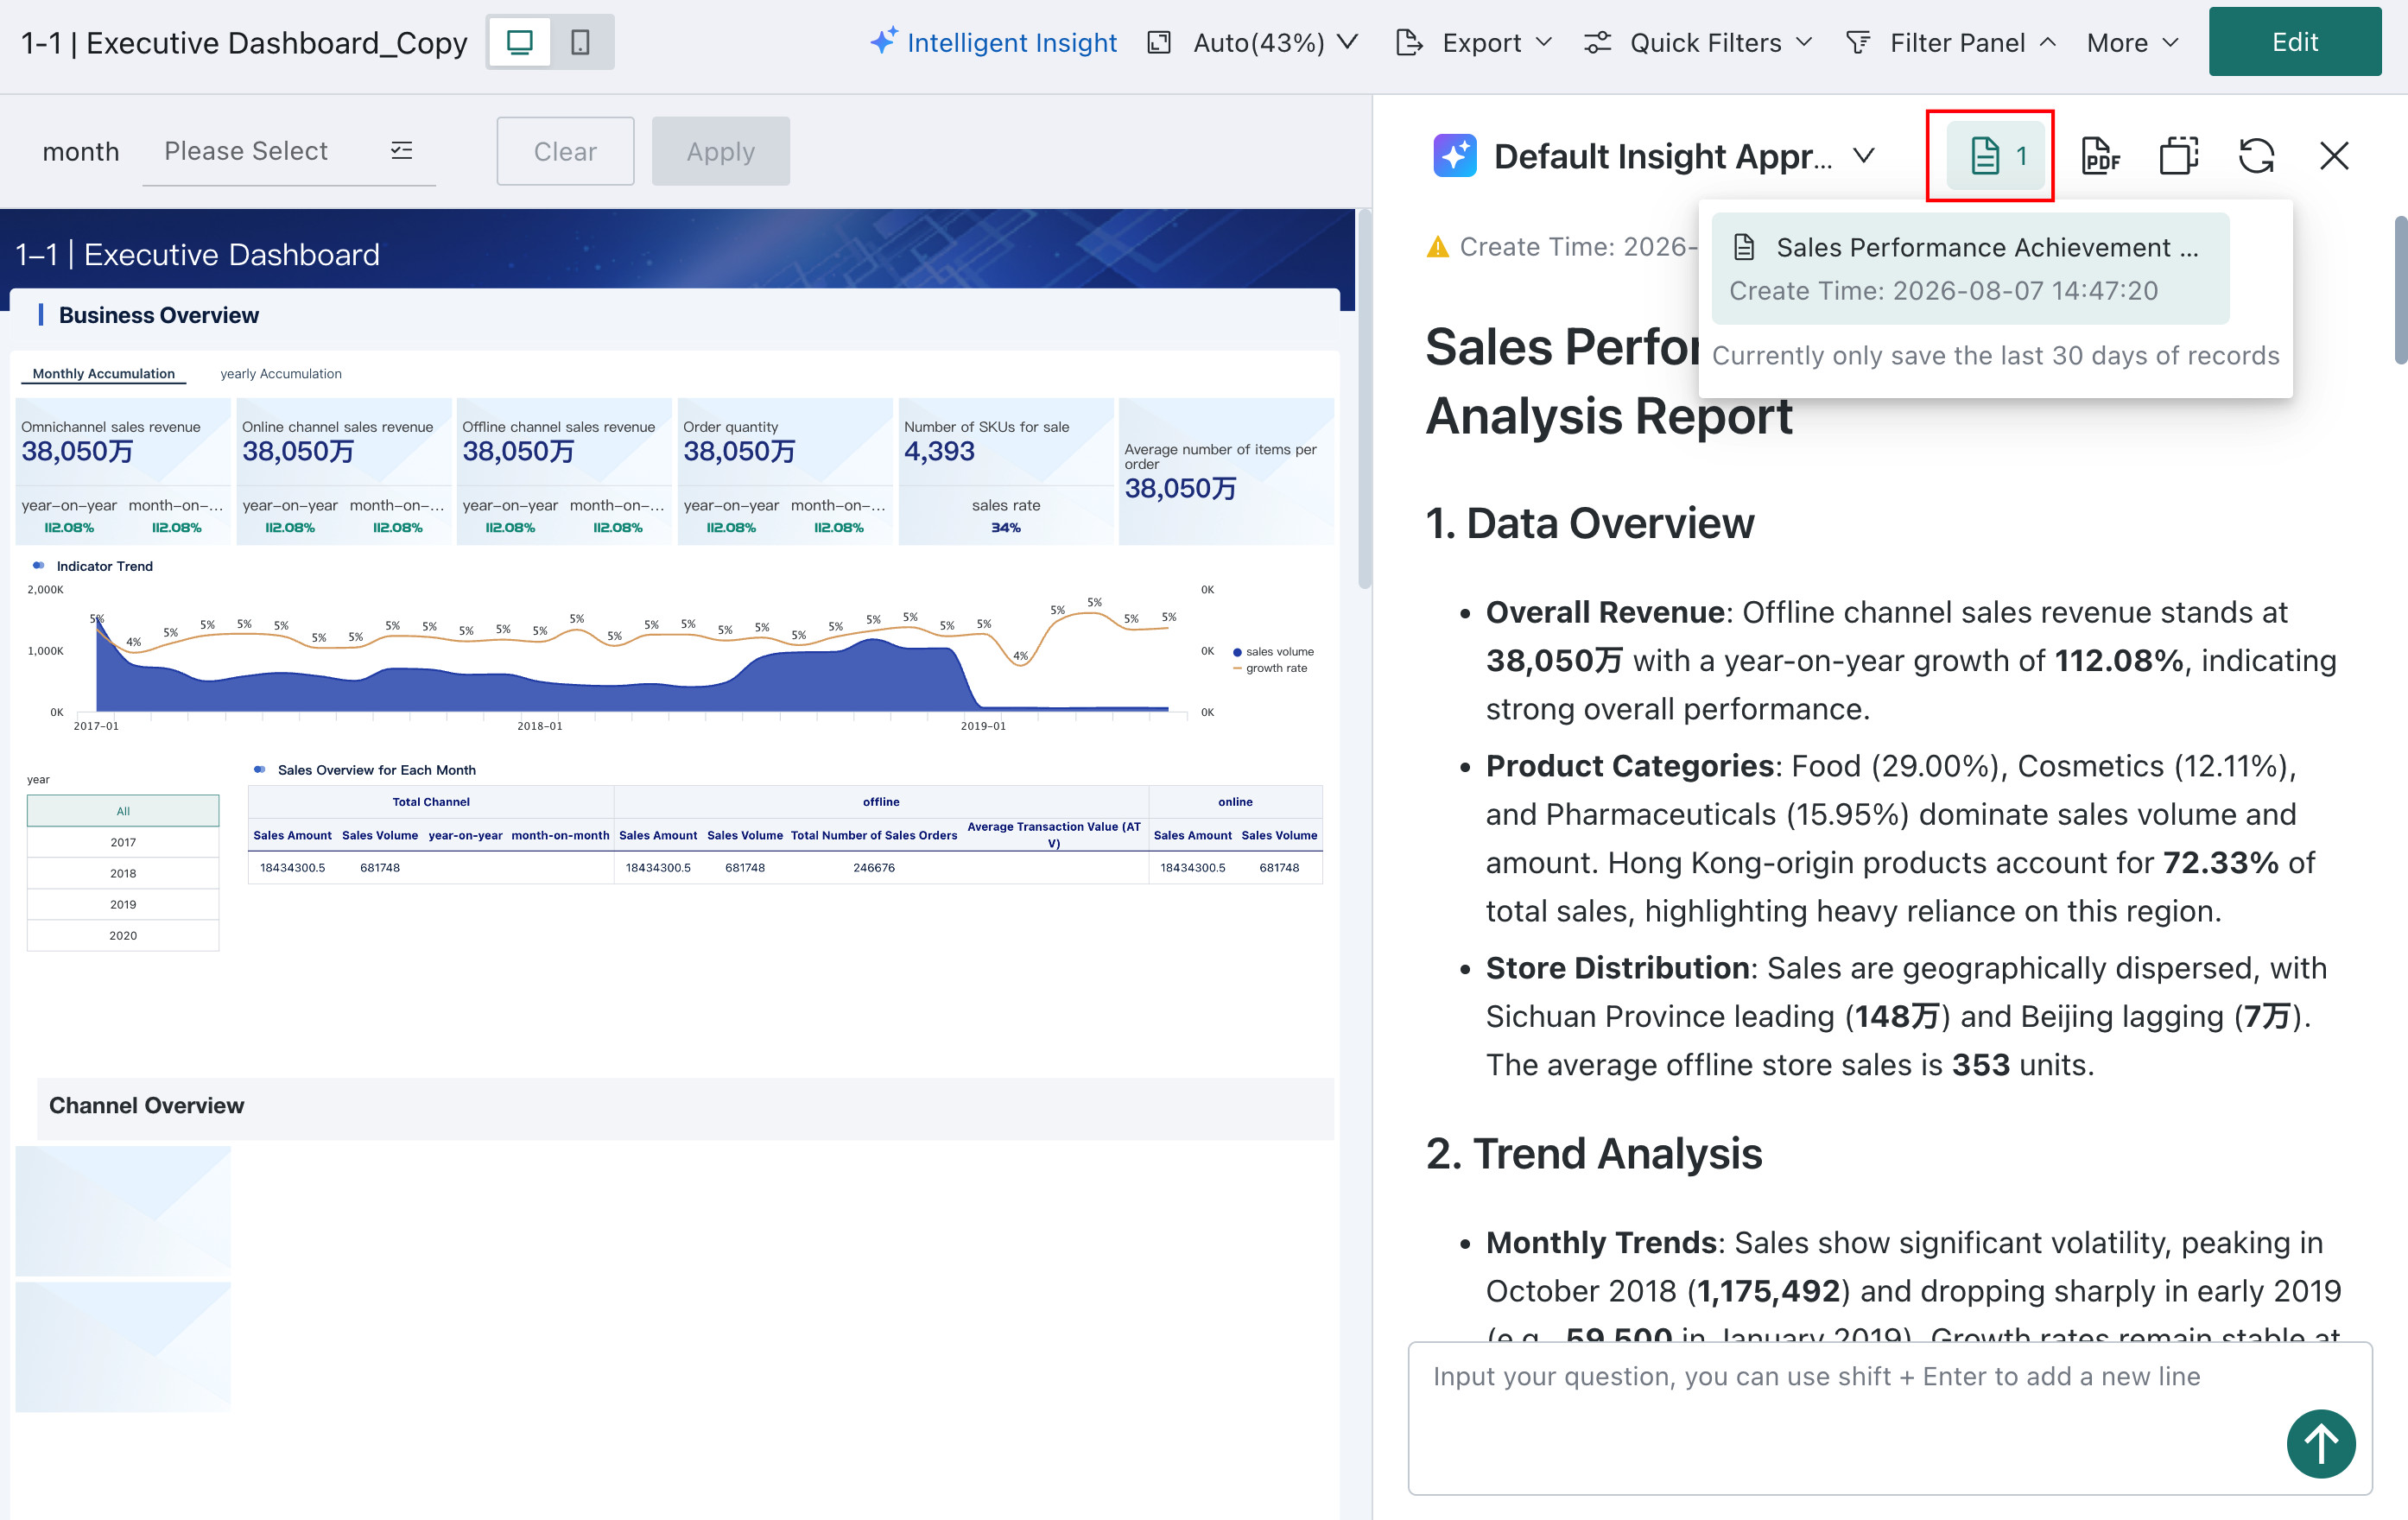Click the 1. Data Overview heading
Image resolution: width=2408 pixels, height=1520 pixels.
(x=1590, y=523)
